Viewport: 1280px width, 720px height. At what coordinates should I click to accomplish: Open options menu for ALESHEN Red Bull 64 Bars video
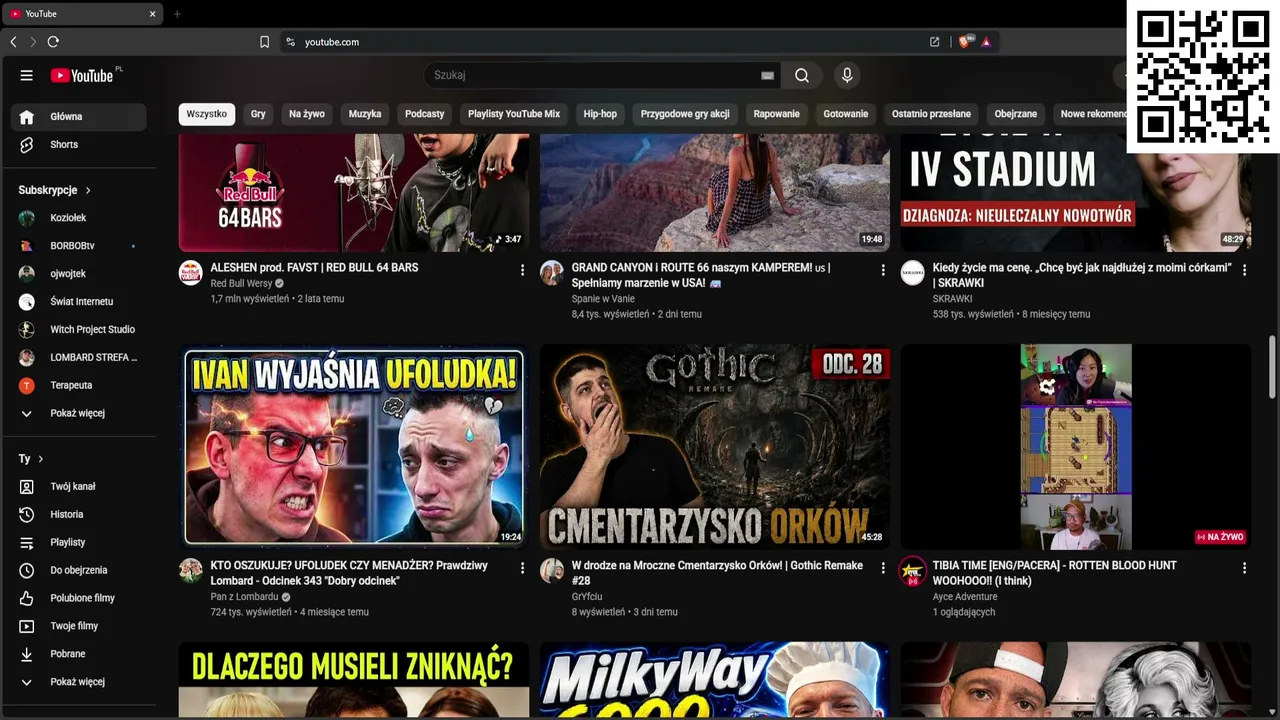(522, 270)
